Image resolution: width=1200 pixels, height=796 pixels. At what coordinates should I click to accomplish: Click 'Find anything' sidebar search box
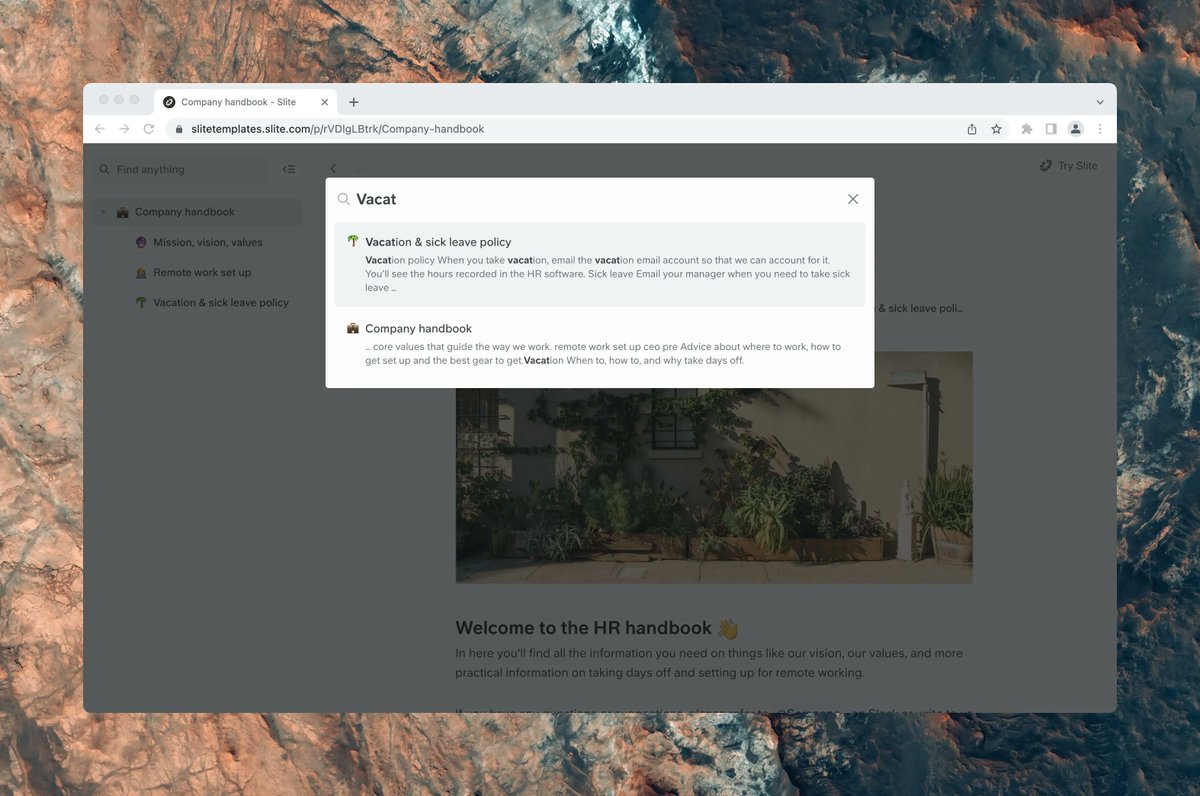(182, 169)
